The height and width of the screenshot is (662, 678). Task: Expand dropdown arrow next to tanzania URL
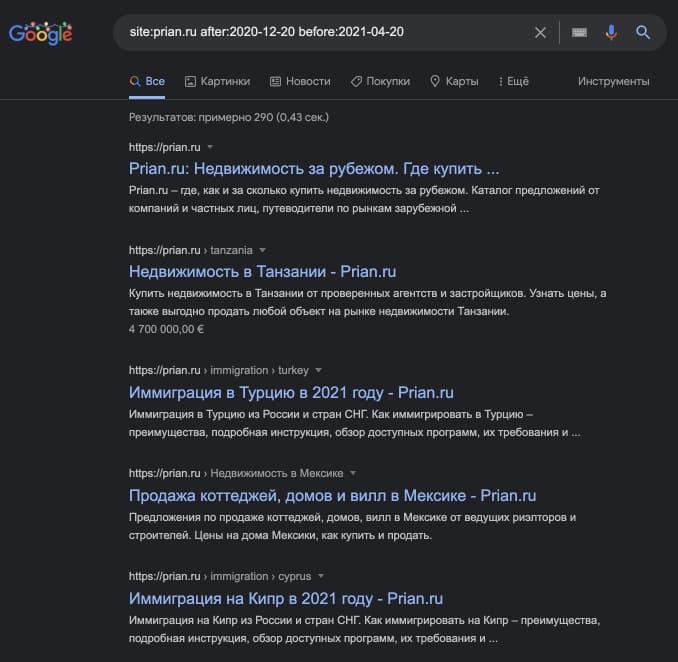click(x=262, y=250)
